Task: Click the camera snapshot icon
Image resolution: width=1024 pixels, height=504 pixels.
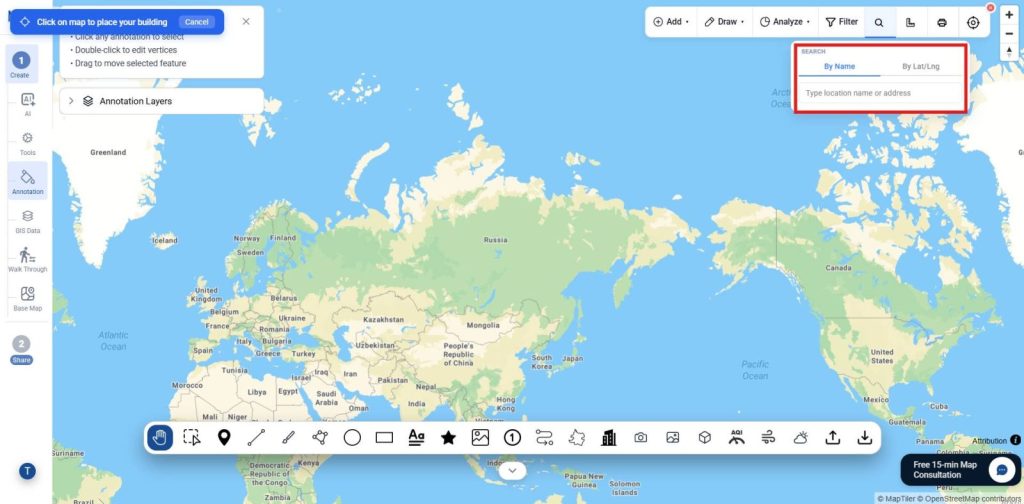Action: click(x=641, y=437)
